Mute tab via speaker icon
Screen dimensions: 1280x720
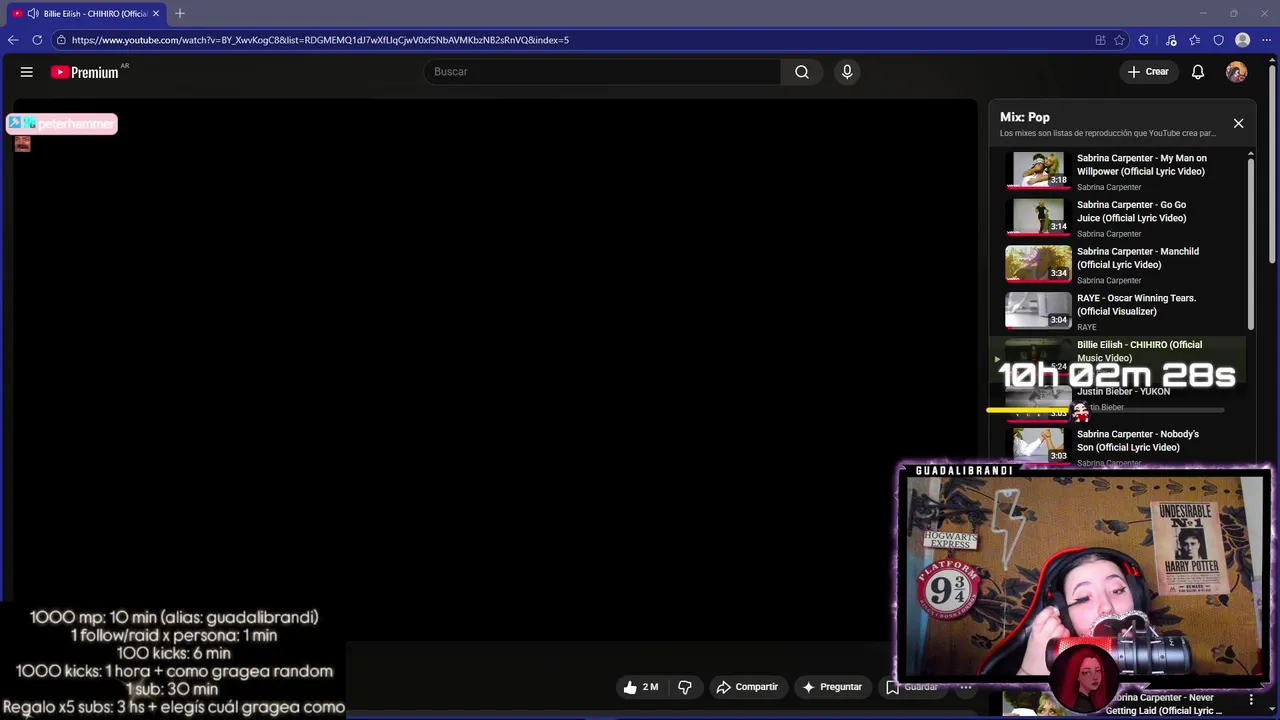[x=33, y=13]
